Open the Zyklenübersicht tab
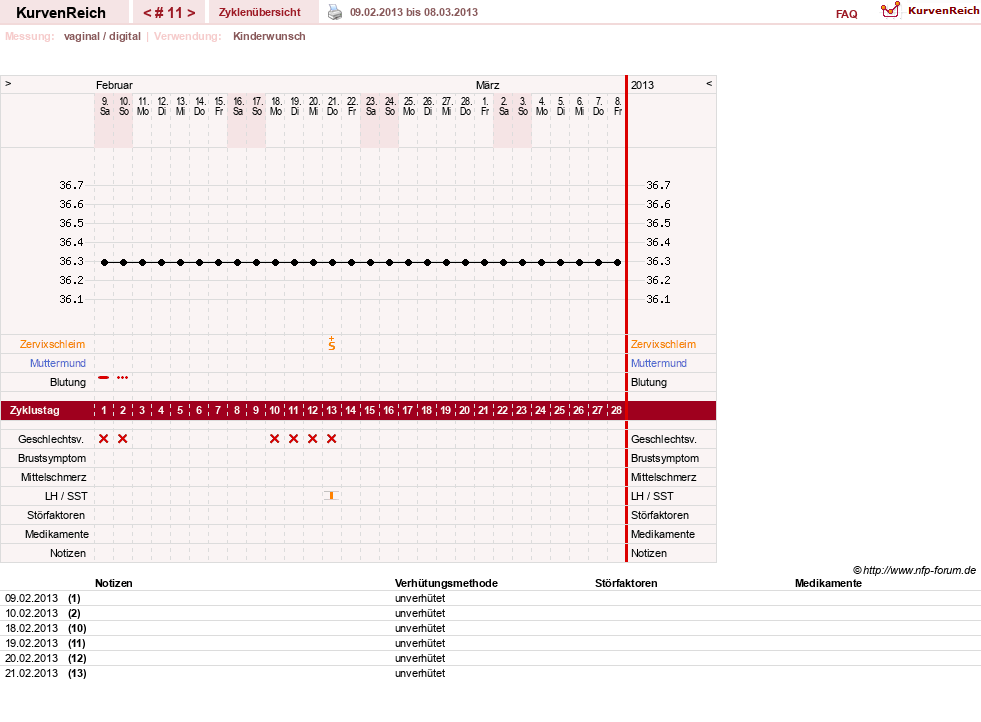The height and width of the screenshot is (722, 981). [x=260, y=12]
